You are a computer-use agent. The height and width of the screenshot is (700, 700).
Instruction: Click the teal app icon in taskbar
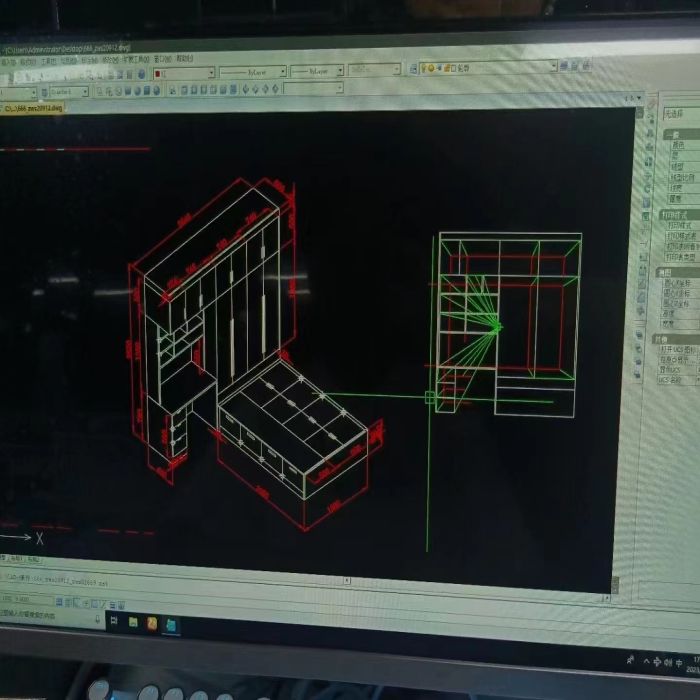(171, 625)
